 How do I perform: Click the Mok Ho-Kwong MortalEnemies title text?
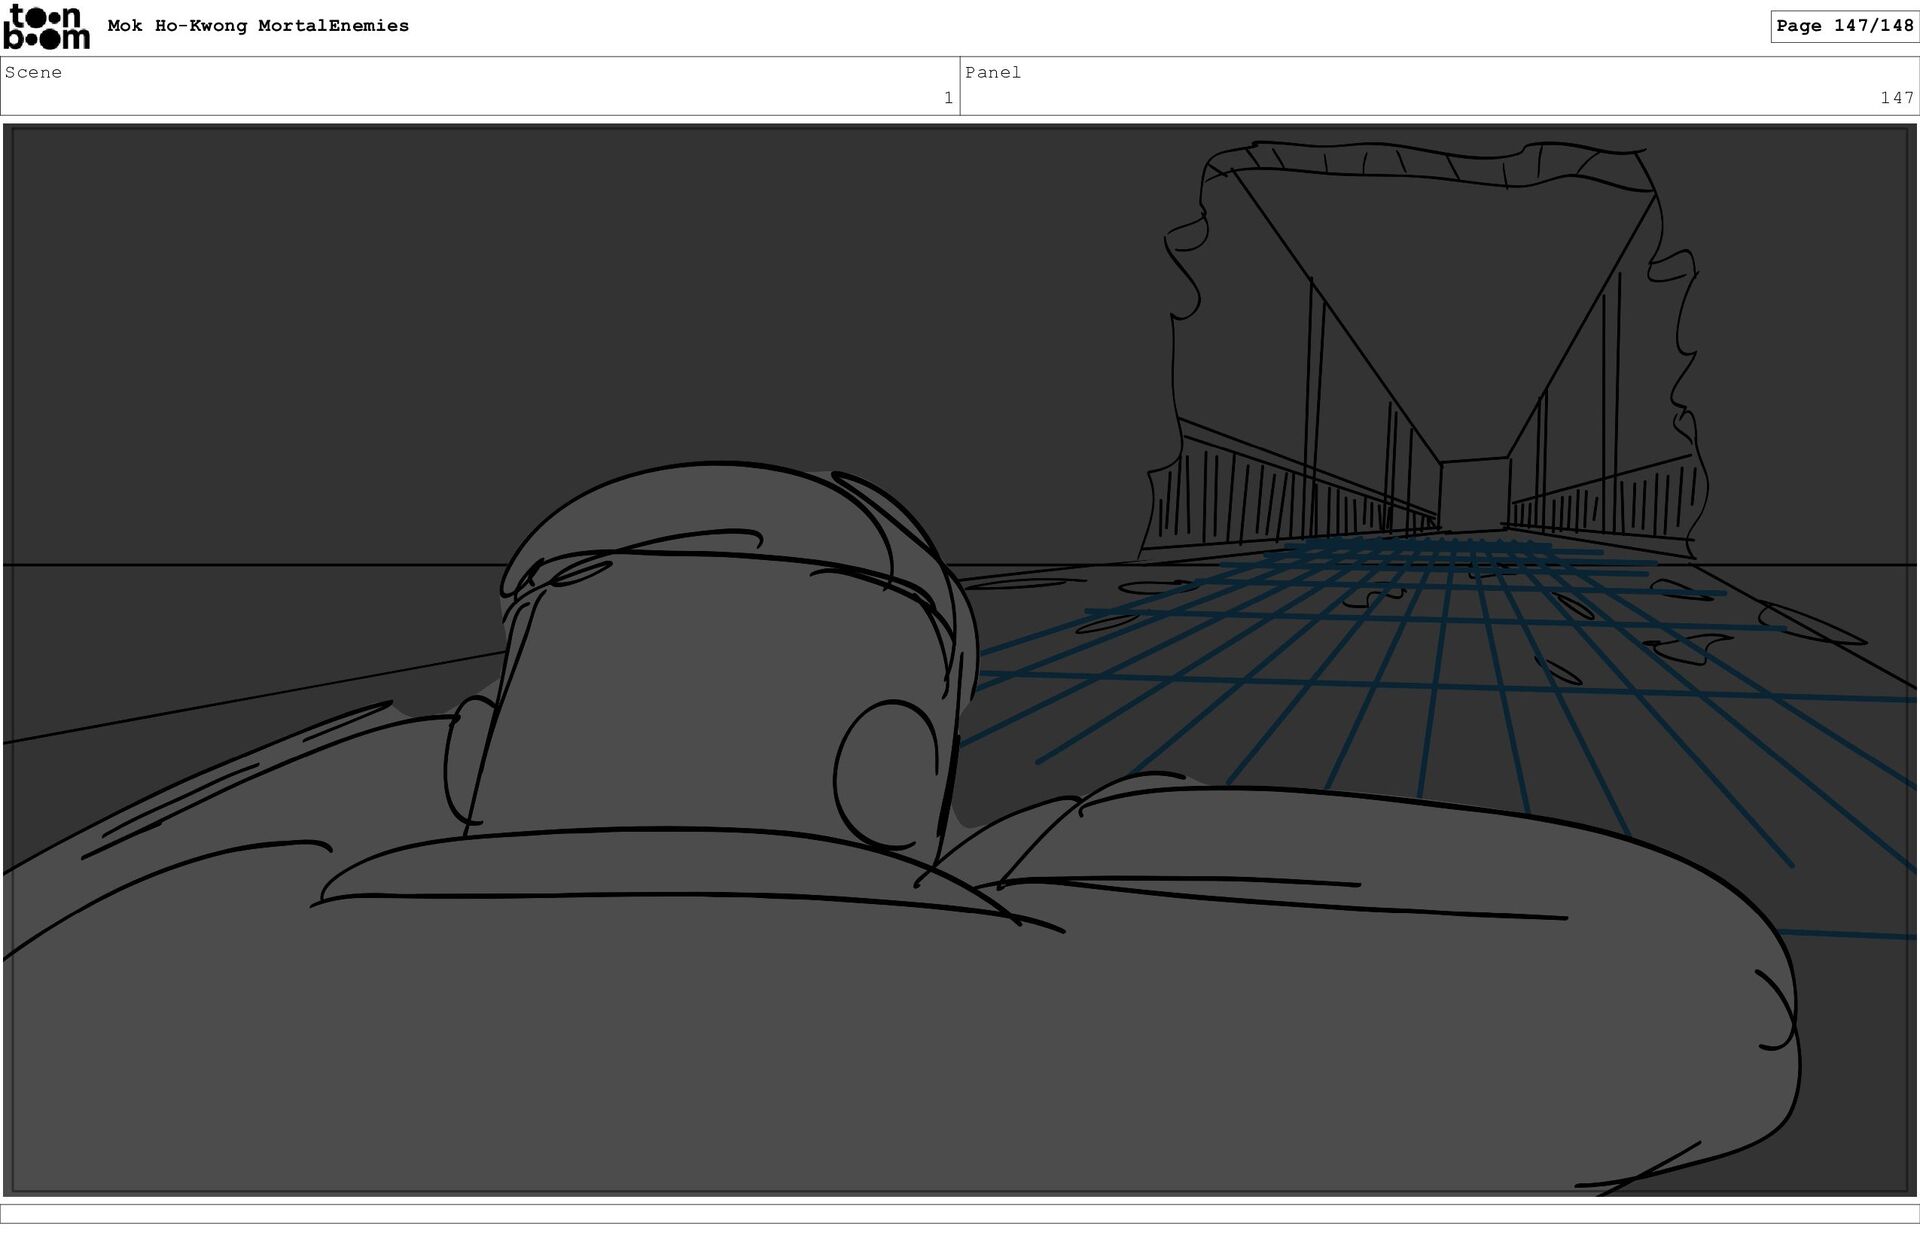(x=258, y=26)
